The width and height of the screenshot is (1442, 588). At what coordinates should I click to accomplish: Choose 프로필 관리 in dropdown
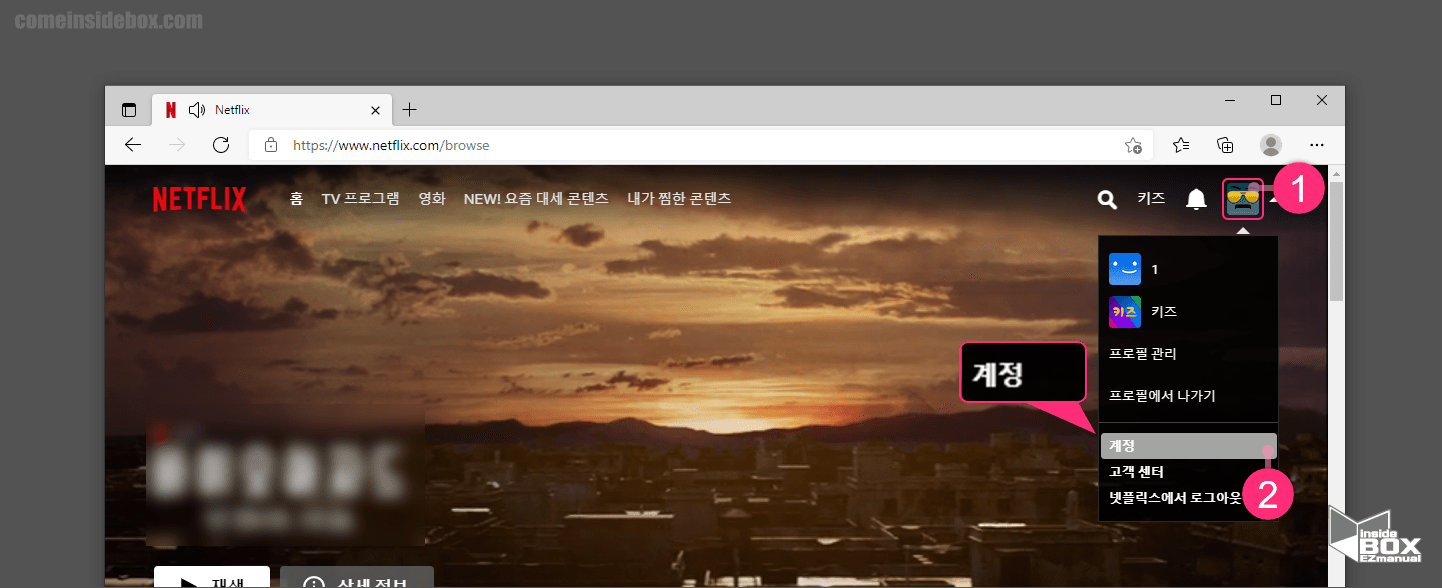click(1143, 354)
